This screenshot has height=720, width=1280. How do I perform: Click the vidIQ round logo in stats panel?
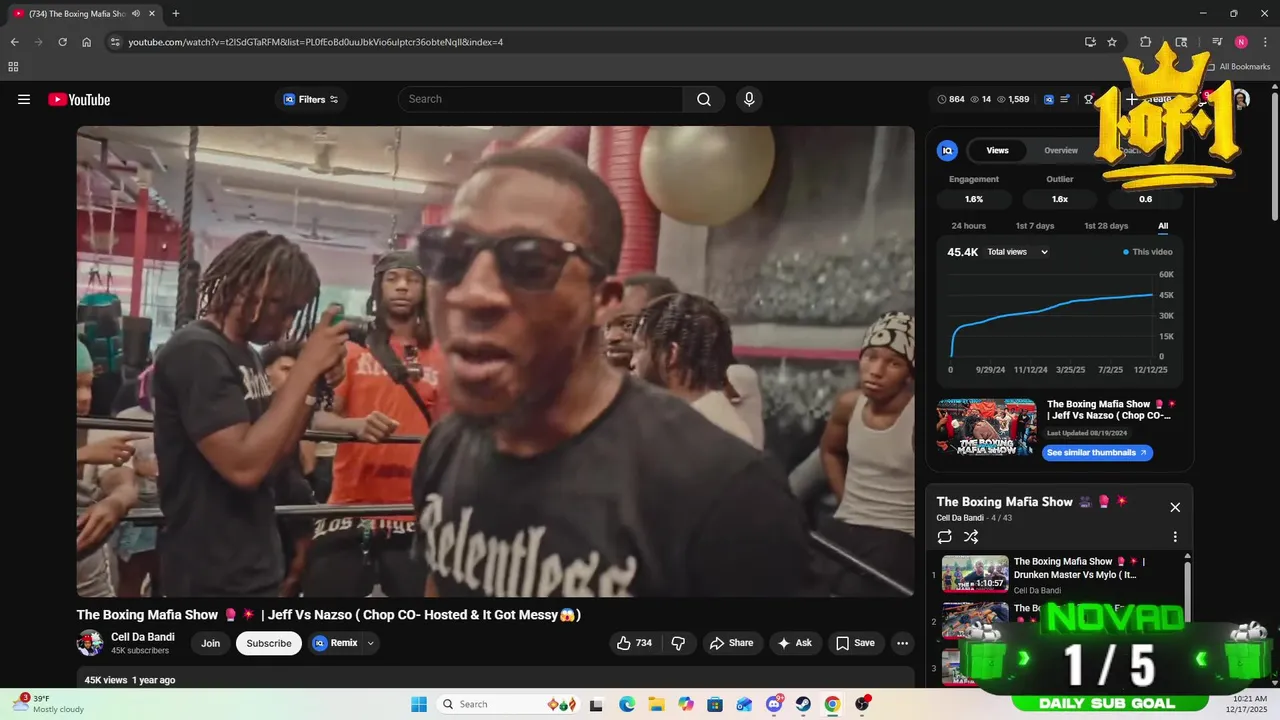click(947, 150)
